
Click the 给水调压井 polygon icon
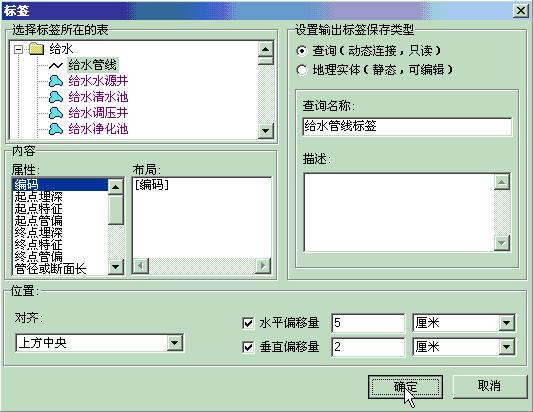[x=56, y=113]
